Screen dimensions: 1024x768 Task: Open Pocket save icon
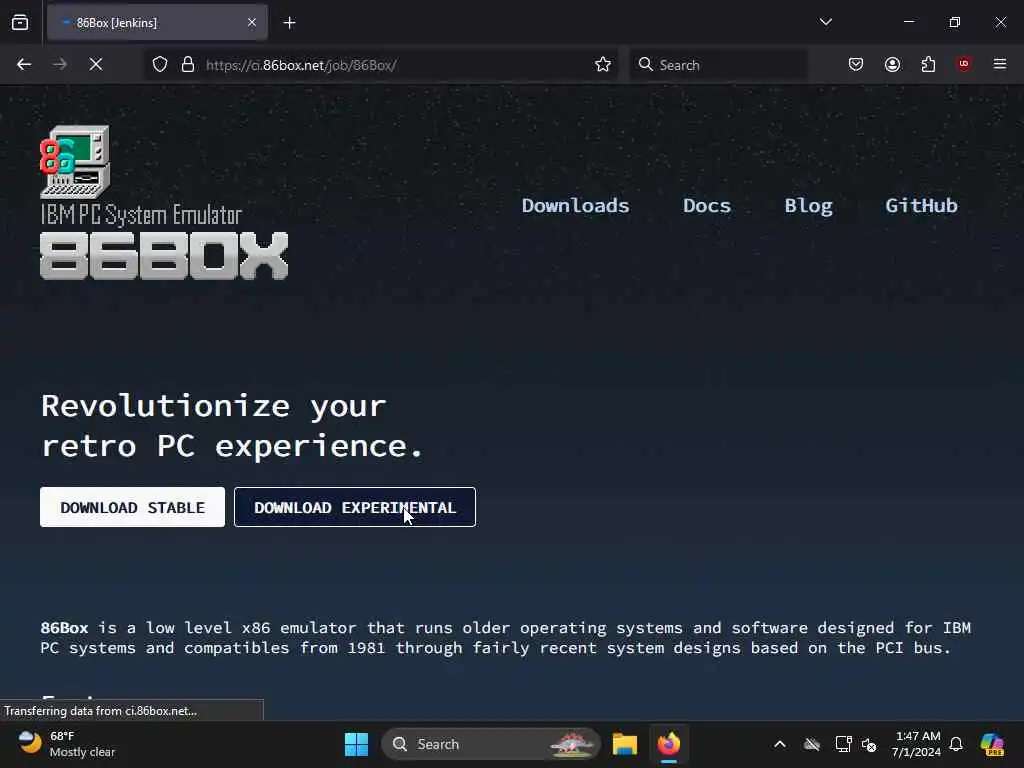click(x=856, y=65)
